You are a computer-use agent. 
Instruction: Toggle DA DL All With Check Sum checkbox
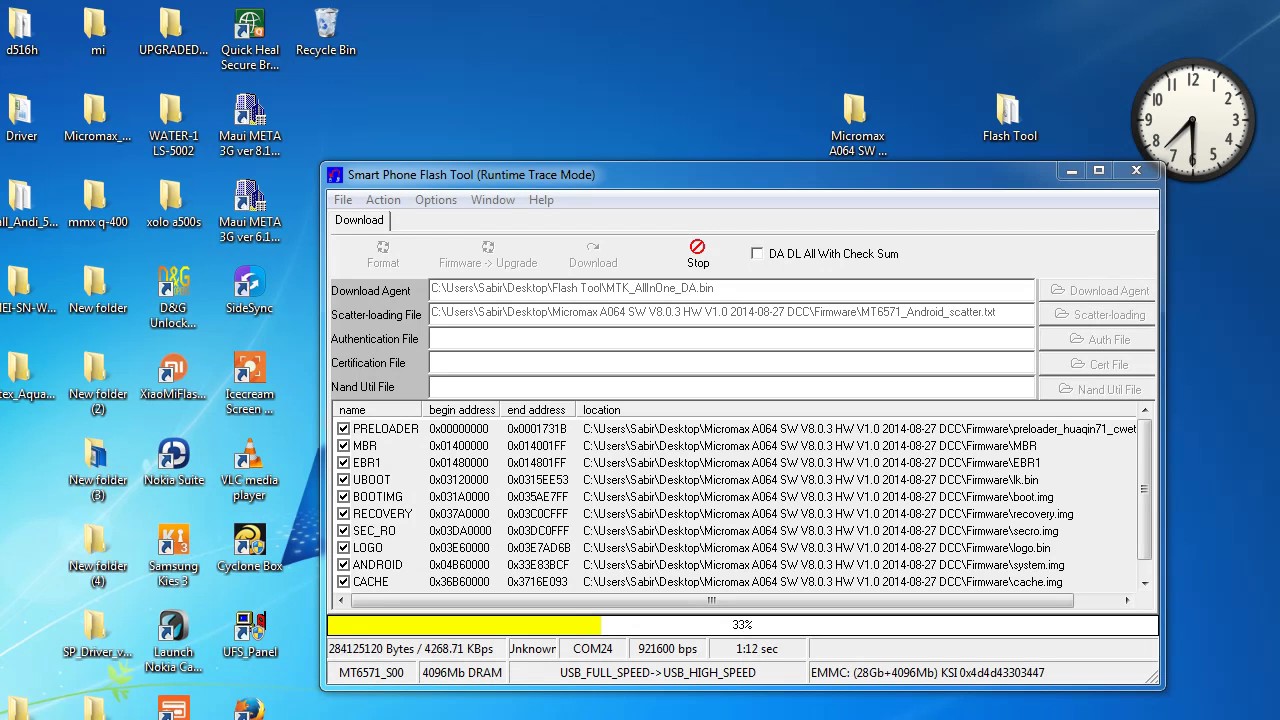pyautogui.click(x=757, y=254)
